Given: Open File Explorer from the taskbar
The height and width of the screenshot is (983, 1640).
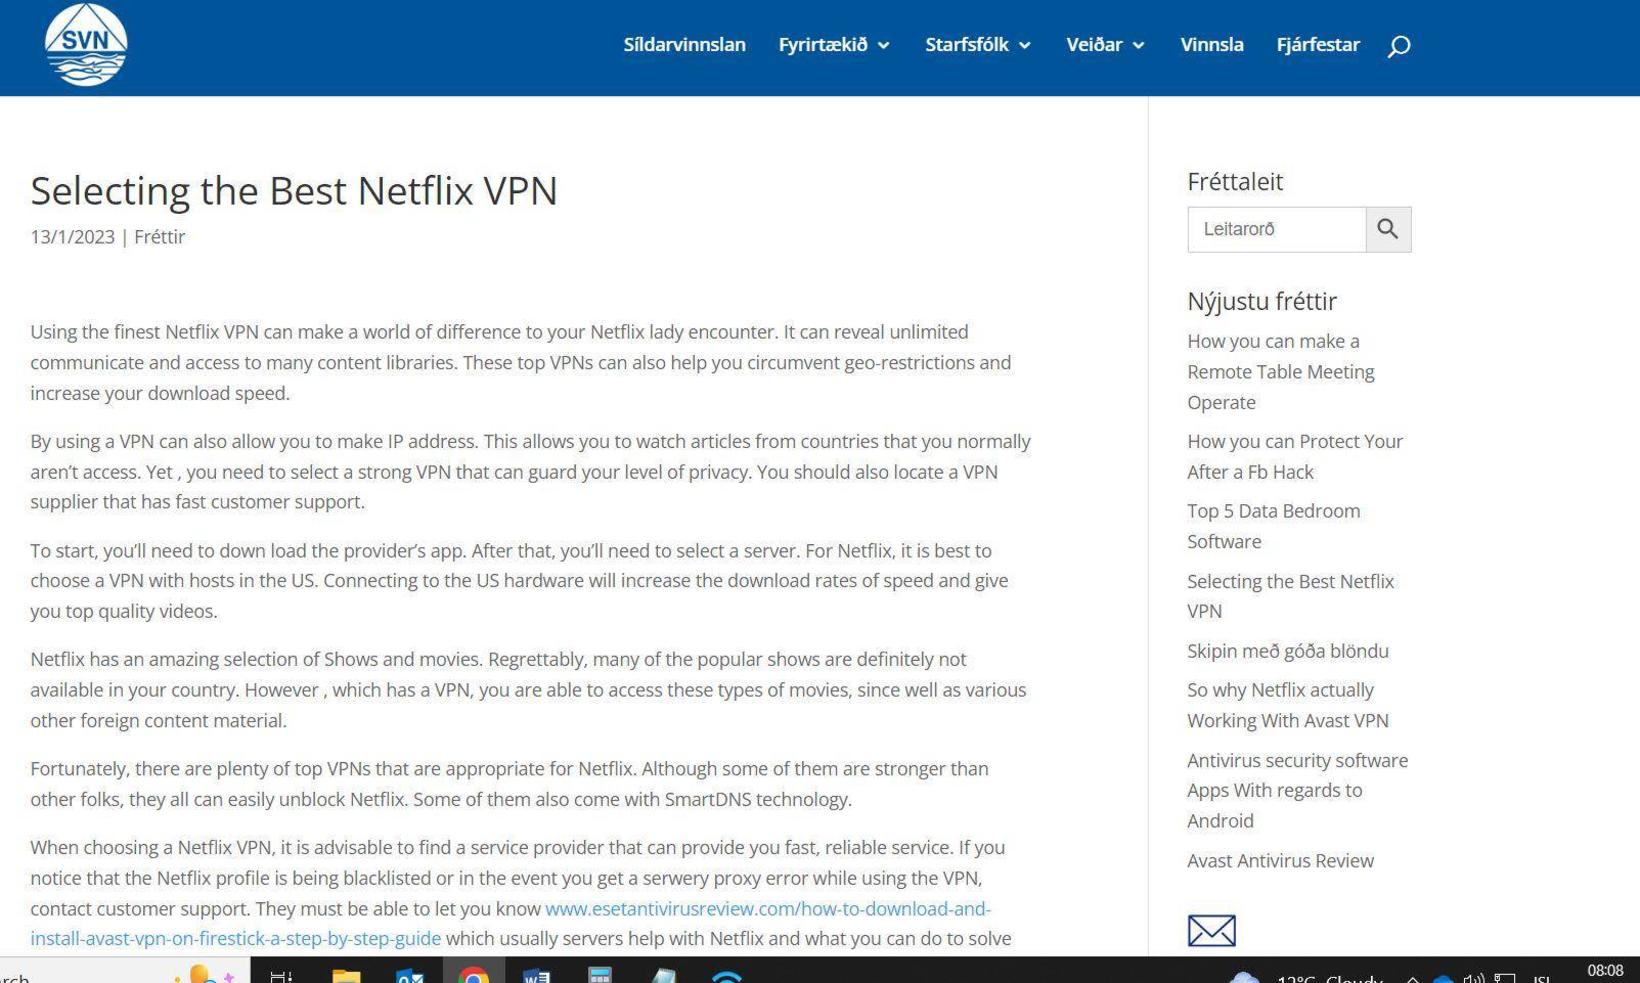Looking at the screenshot, I should tap(346, 974).
